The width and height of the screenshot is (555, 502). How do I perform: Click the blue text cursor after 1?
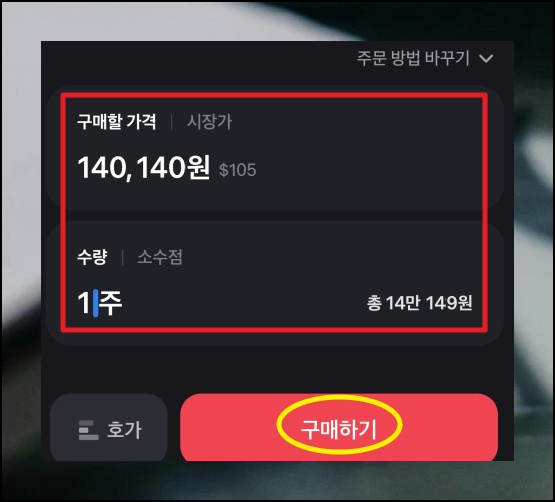[96, 303]
